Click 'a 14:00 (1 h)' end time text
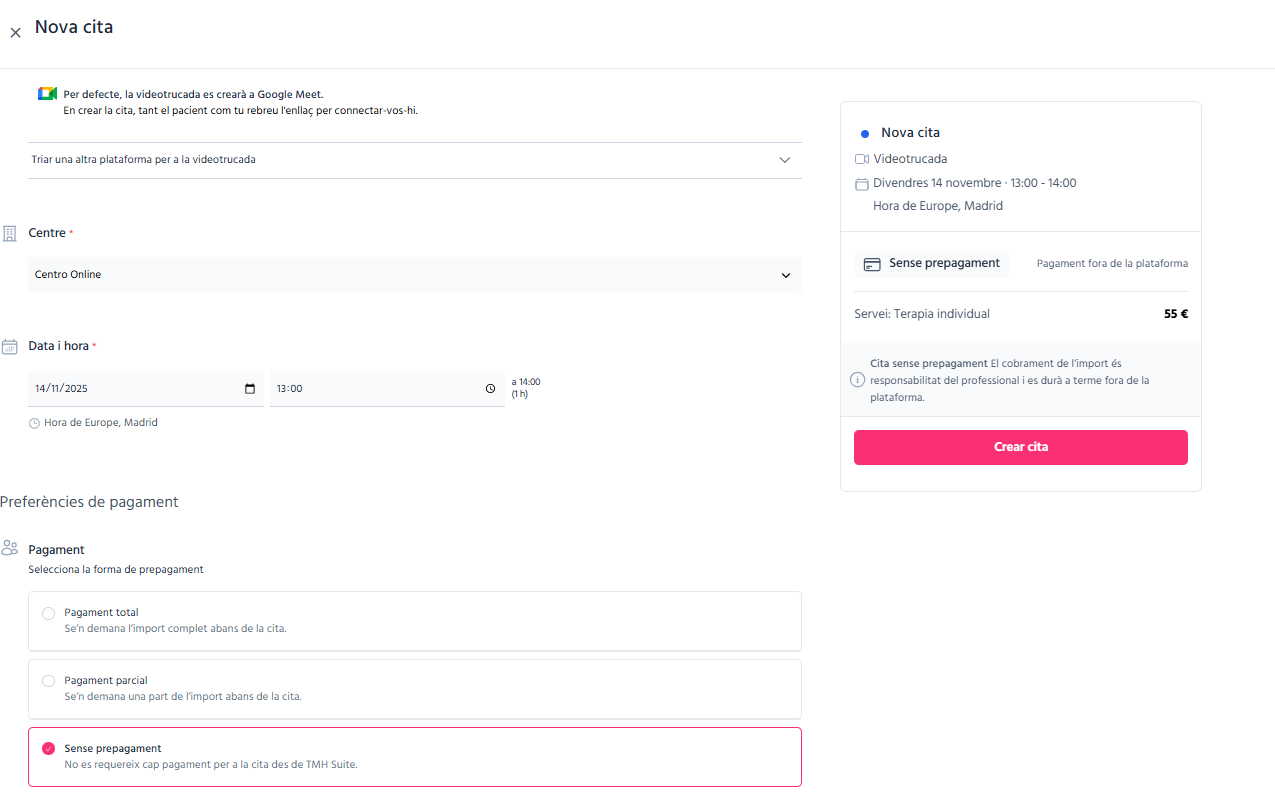 click(x=526, y=388)
